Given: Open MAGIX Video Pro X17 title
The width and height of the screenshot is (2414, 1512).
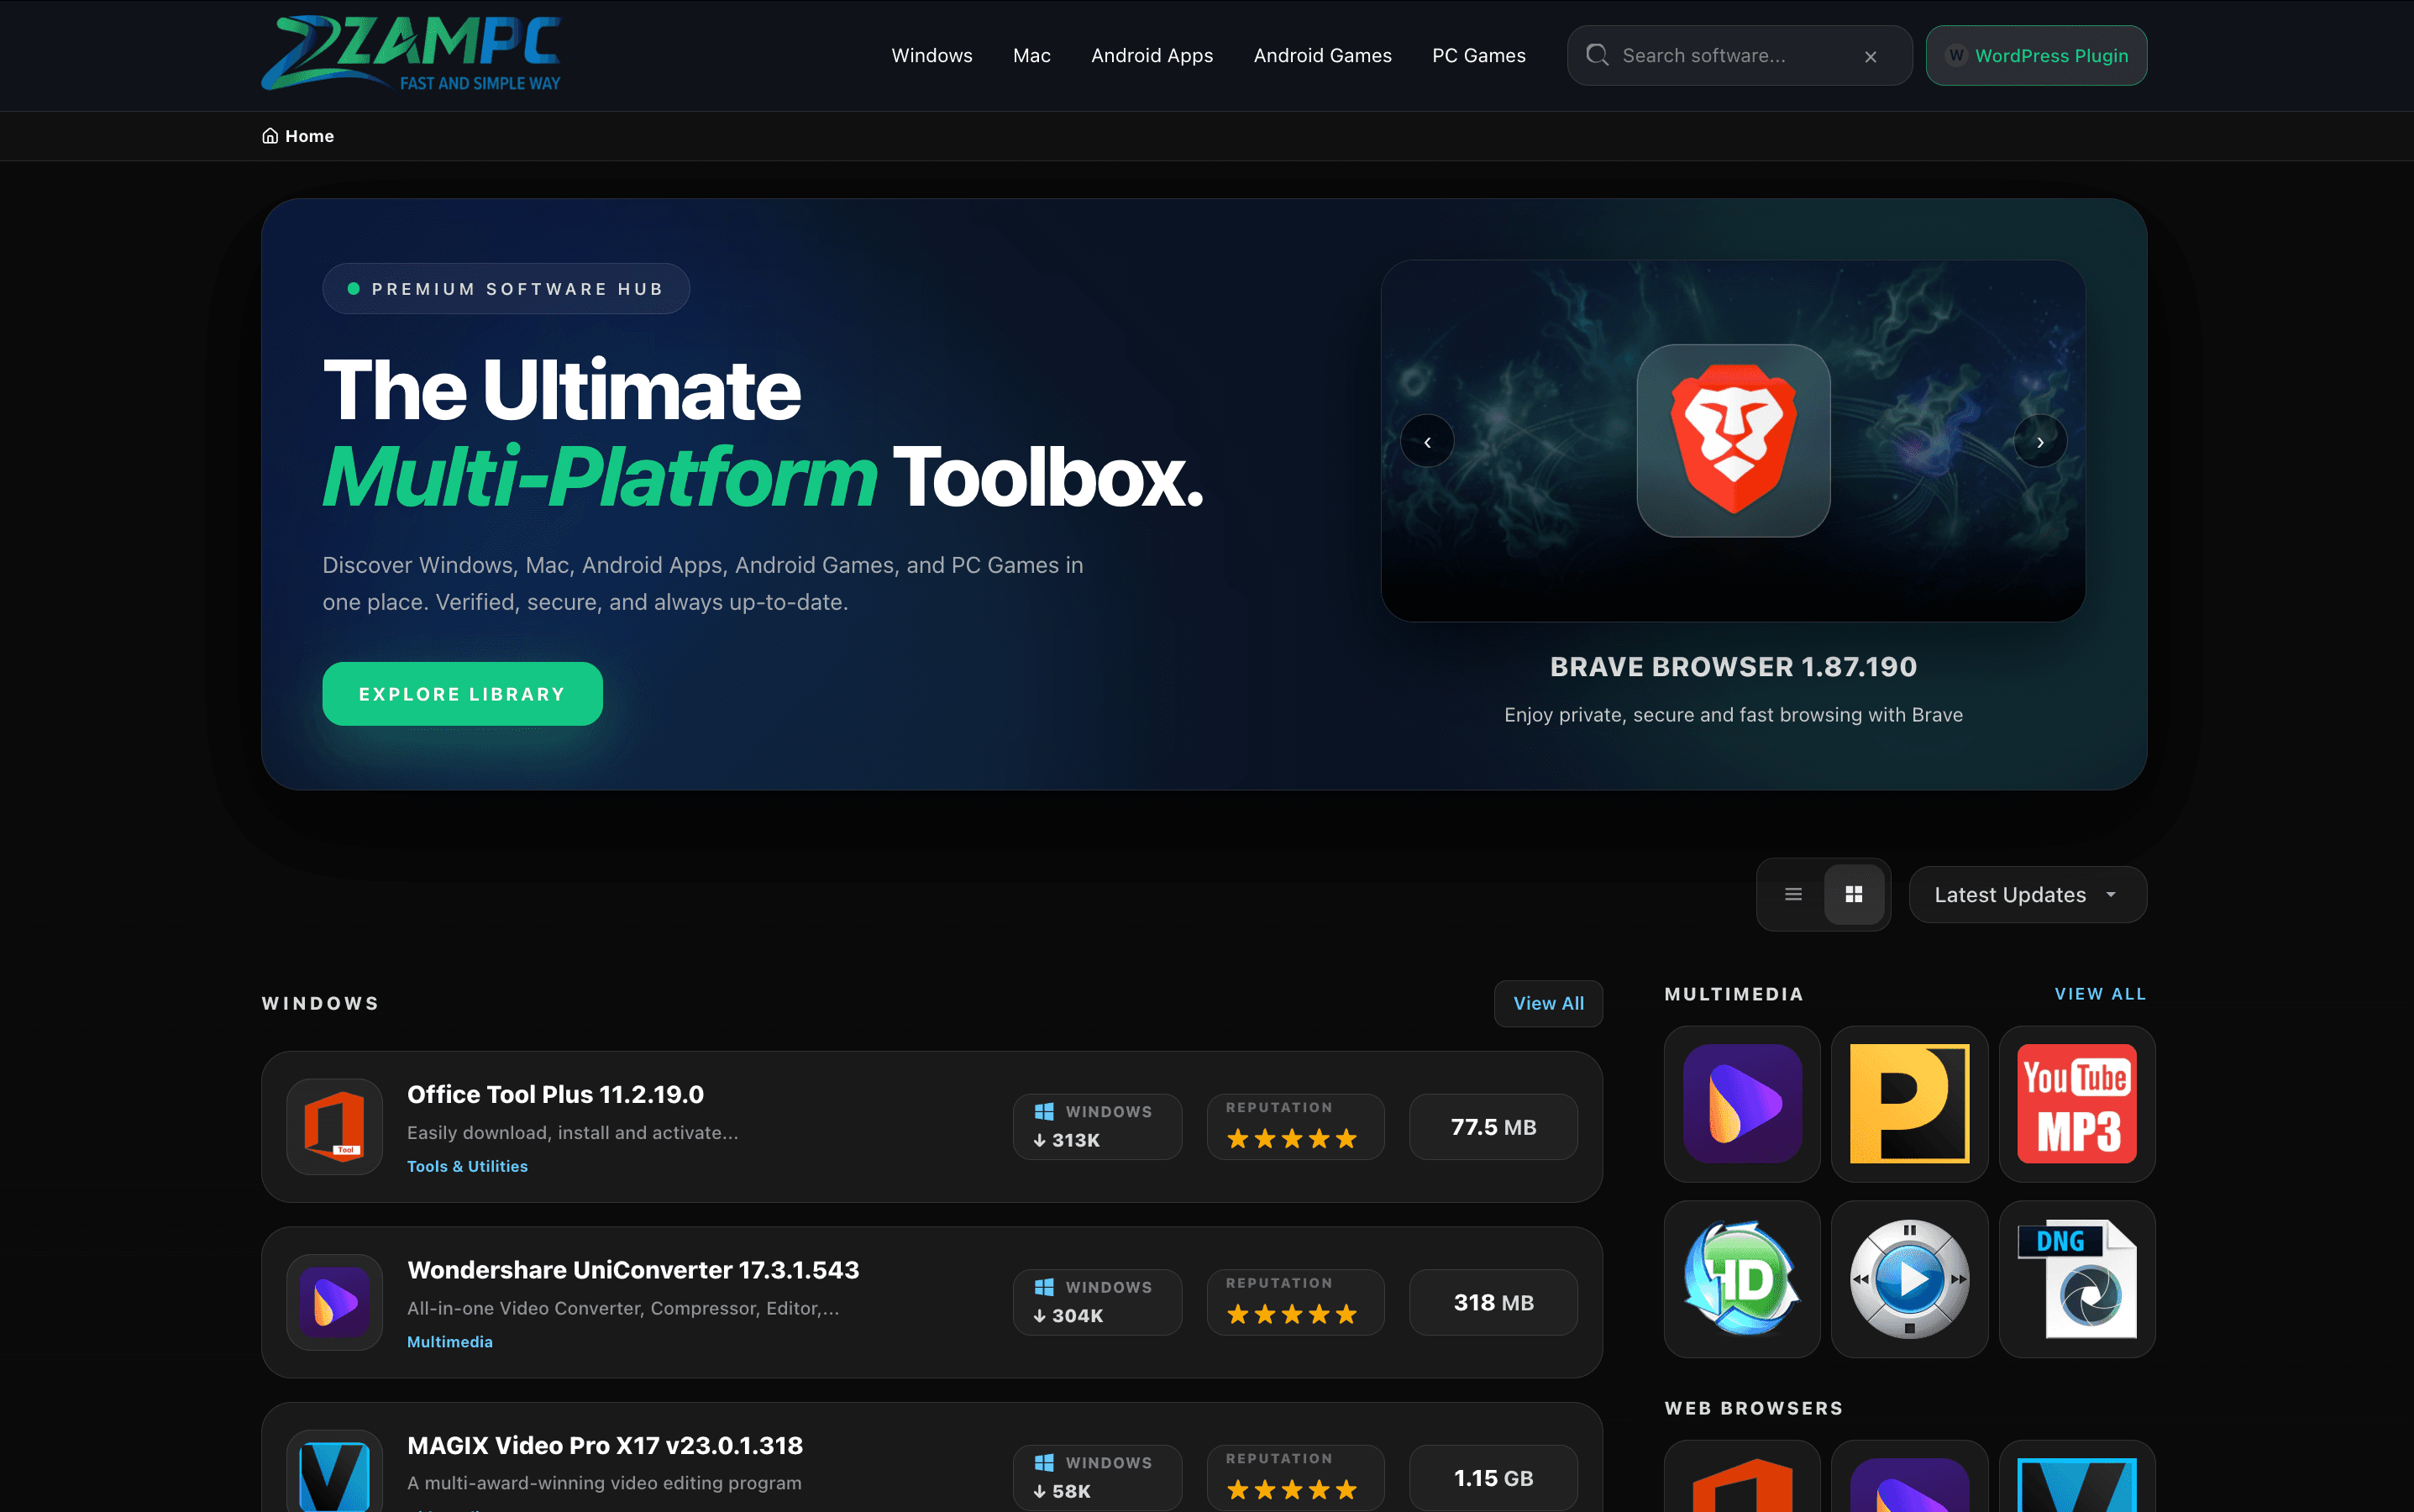Looking at the screenshot, I should [x=605, y=1445].
